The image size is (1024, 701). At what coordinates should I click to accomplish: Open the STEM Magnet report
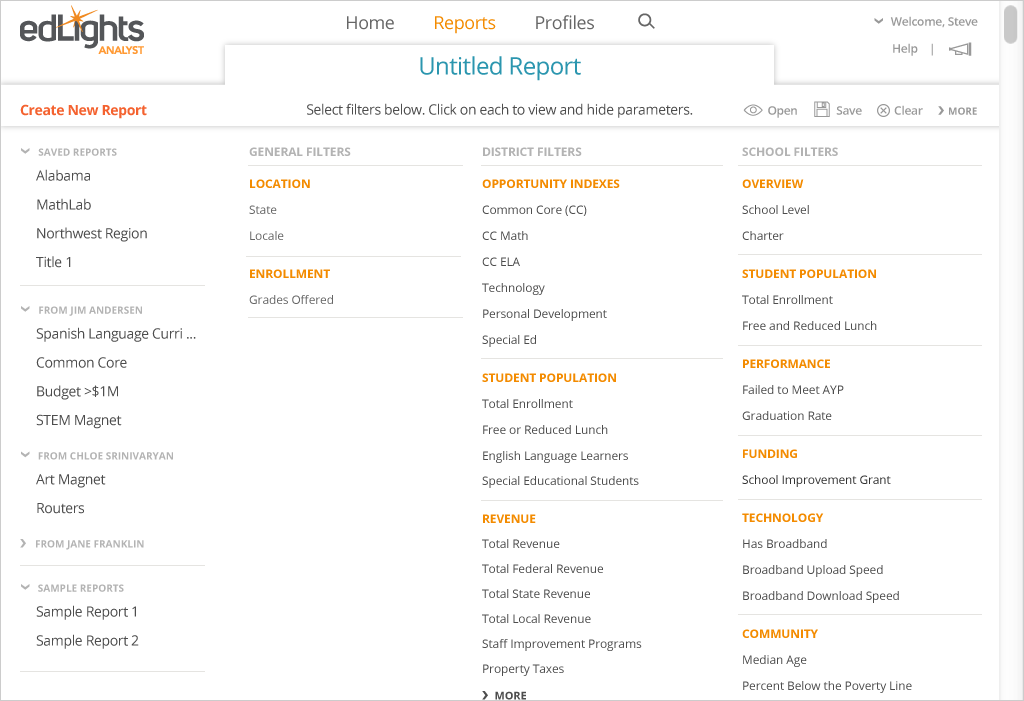[x=78, y=420]
